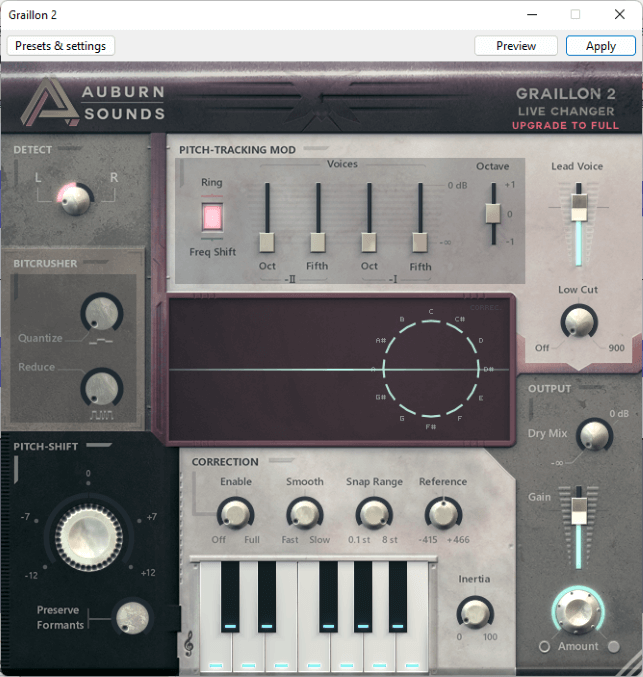643x677 pixels.
Task: Click the Bitcrusher Quantize knob
Action: click(x=101, y=313)
